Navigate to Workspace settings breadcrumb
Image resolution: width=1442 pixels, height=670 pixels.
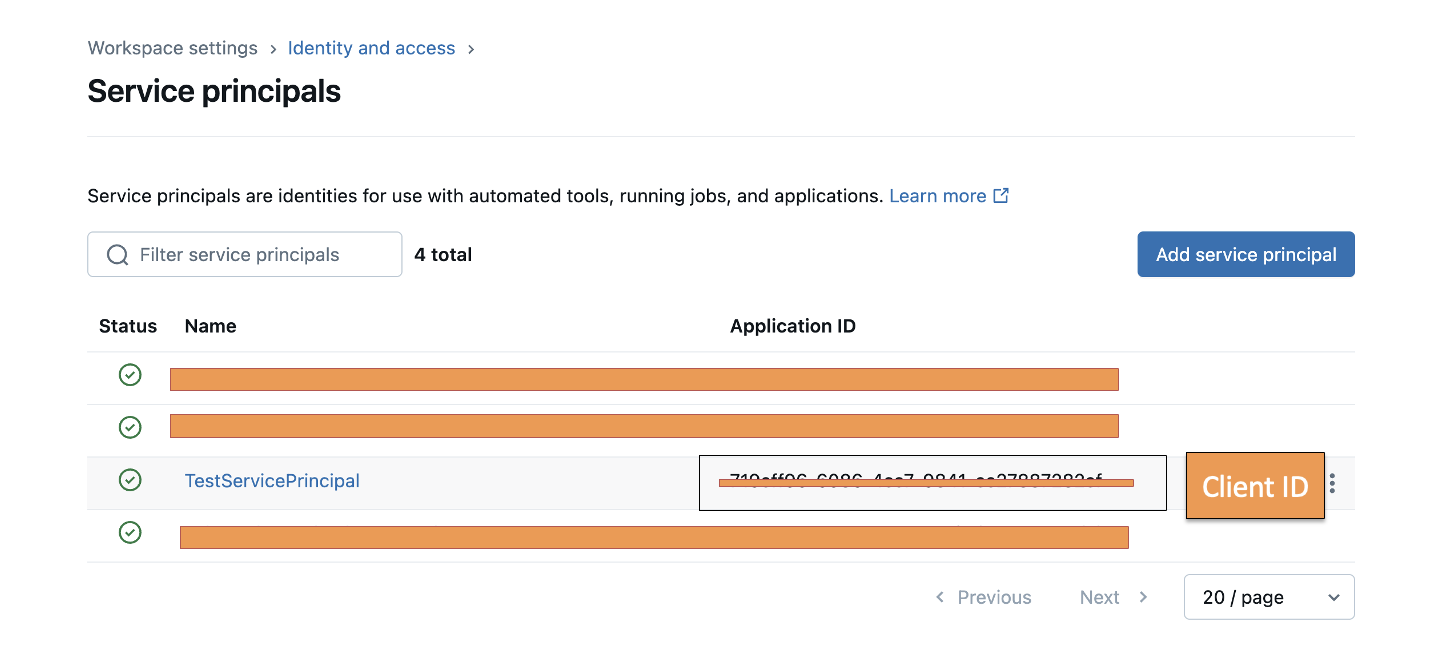[172, 48]
